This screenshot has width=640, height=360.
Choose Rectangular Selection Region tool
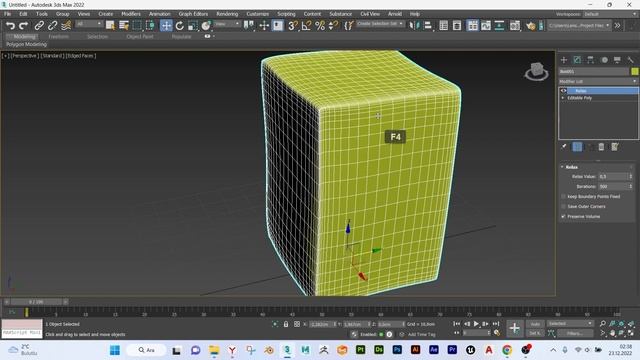[137, 26]
